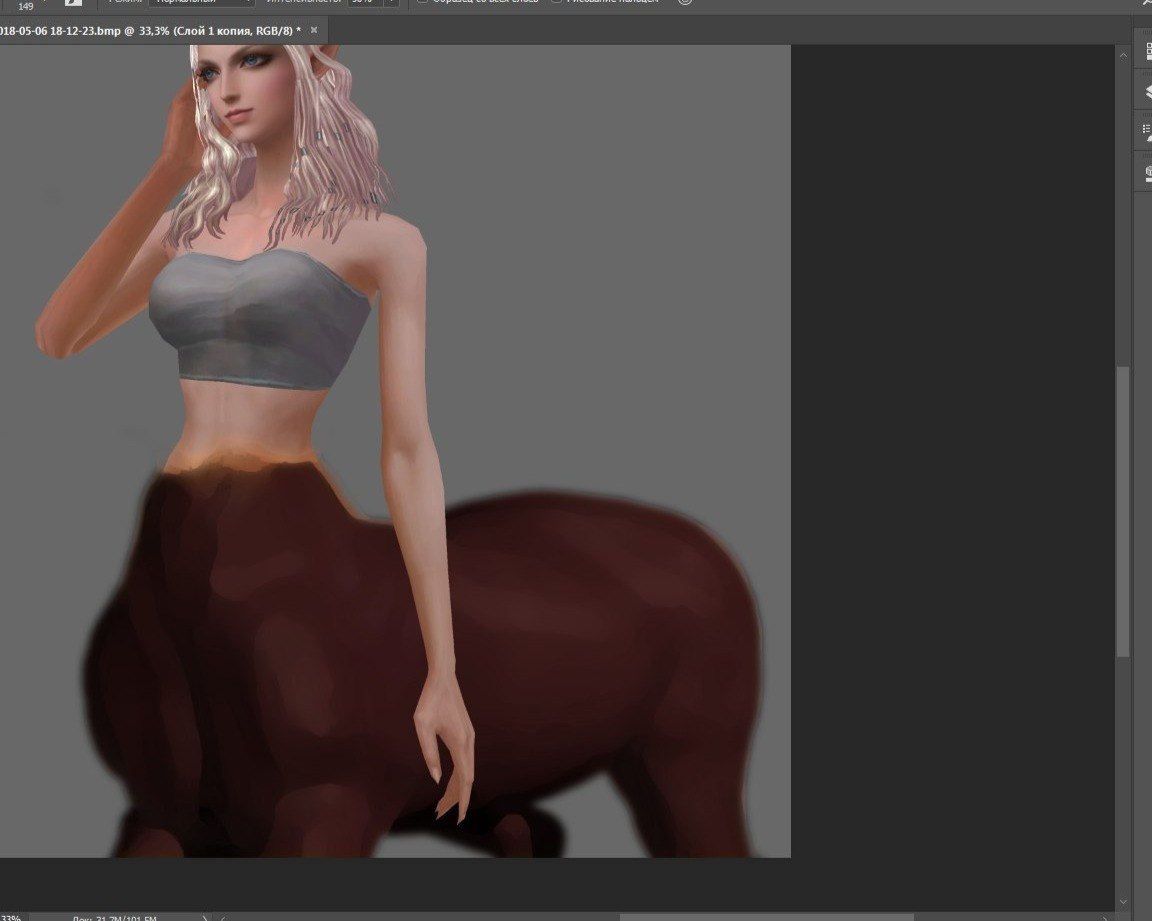Close the 18-12-23.bmp document tab
The height and width of the screenshot is (921, 1152).
click(314, 30)
